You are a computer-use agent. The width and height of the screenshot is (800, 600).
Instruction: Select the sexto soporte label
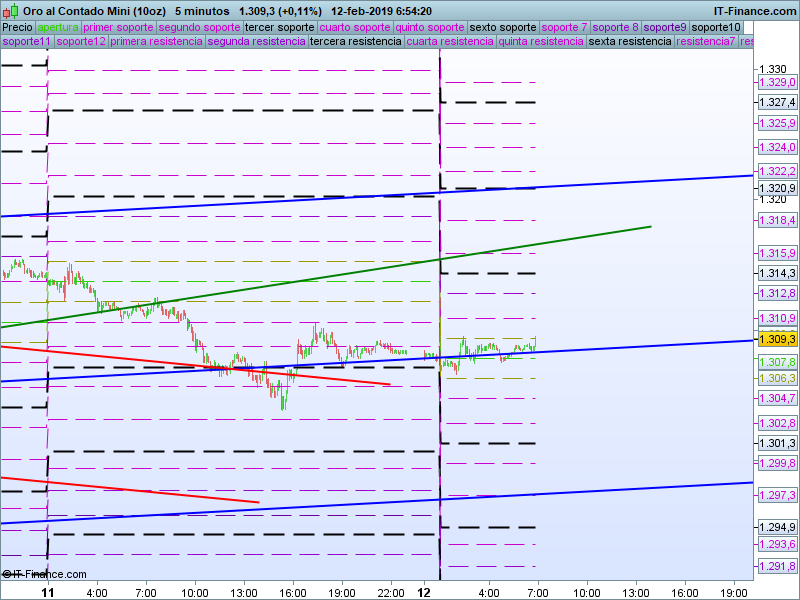503,27
